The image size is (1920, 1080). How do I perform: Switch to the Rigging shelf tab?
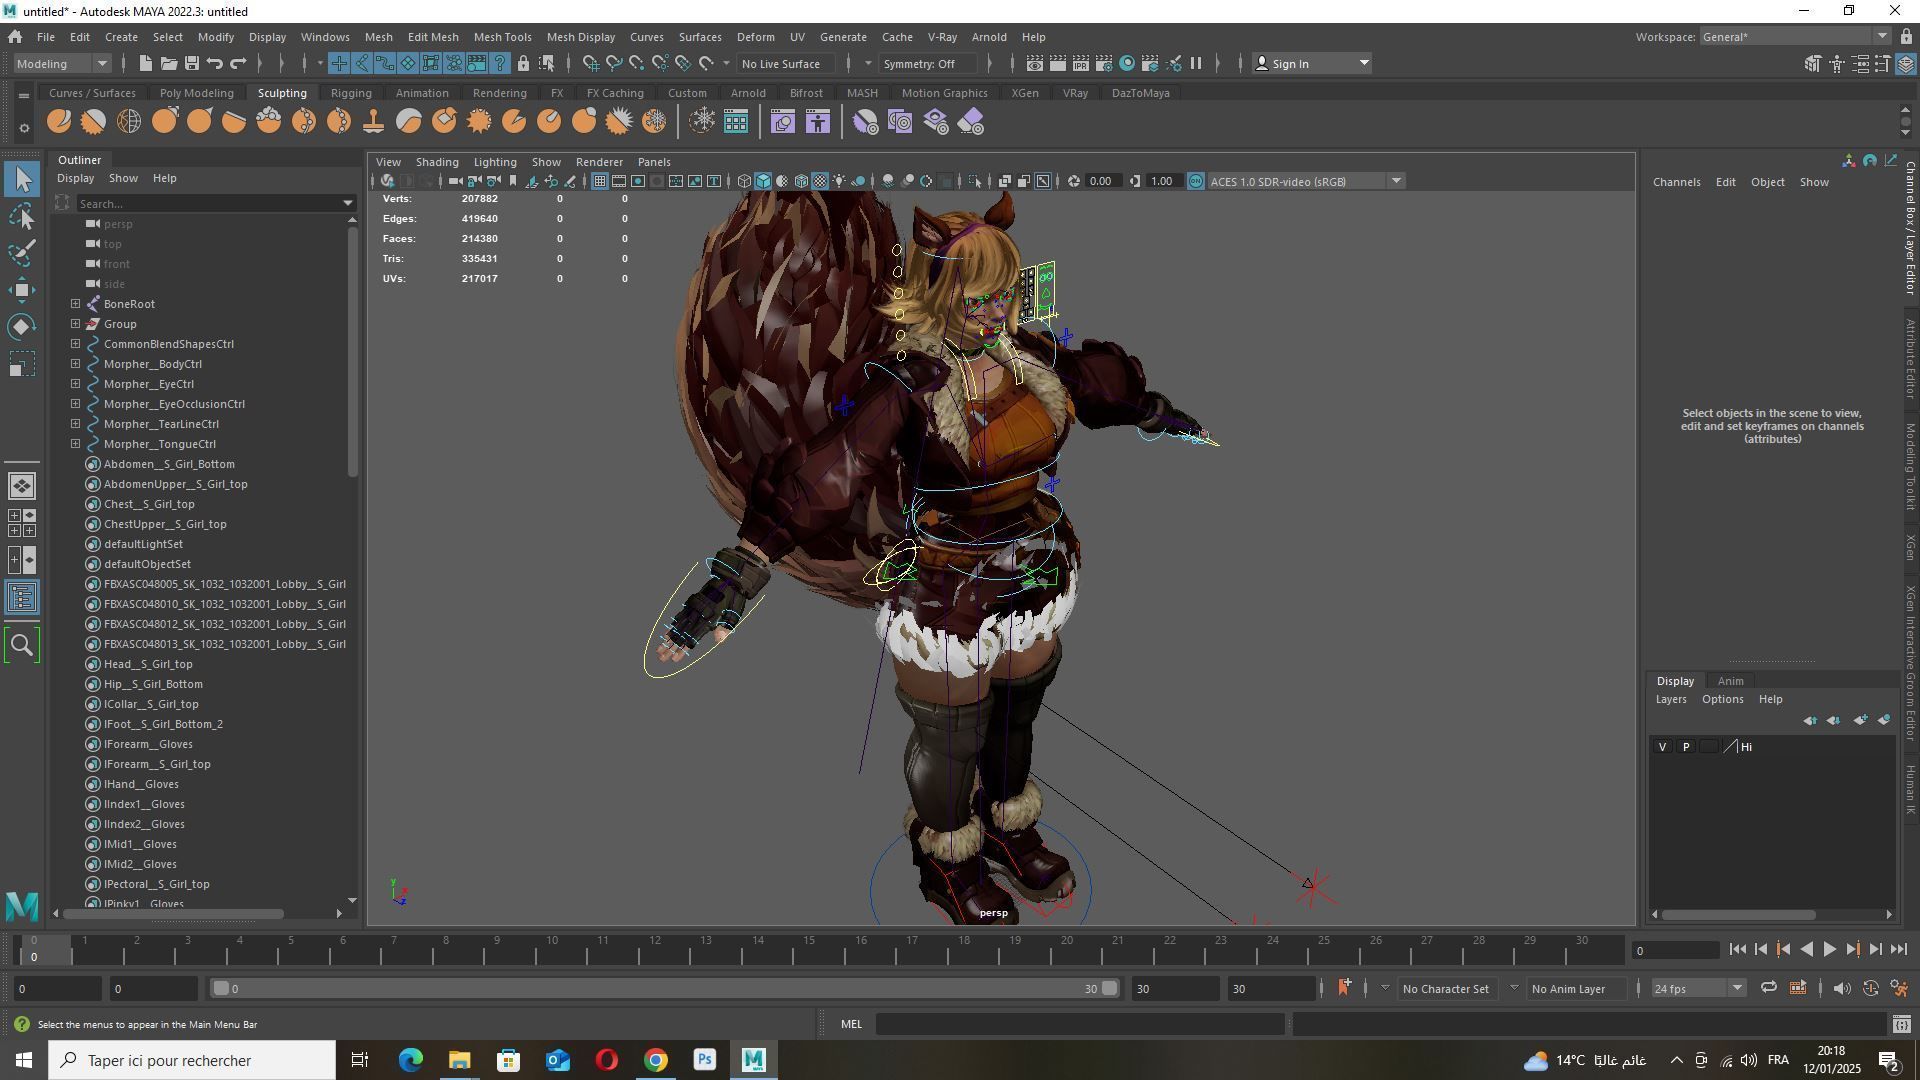351,93
